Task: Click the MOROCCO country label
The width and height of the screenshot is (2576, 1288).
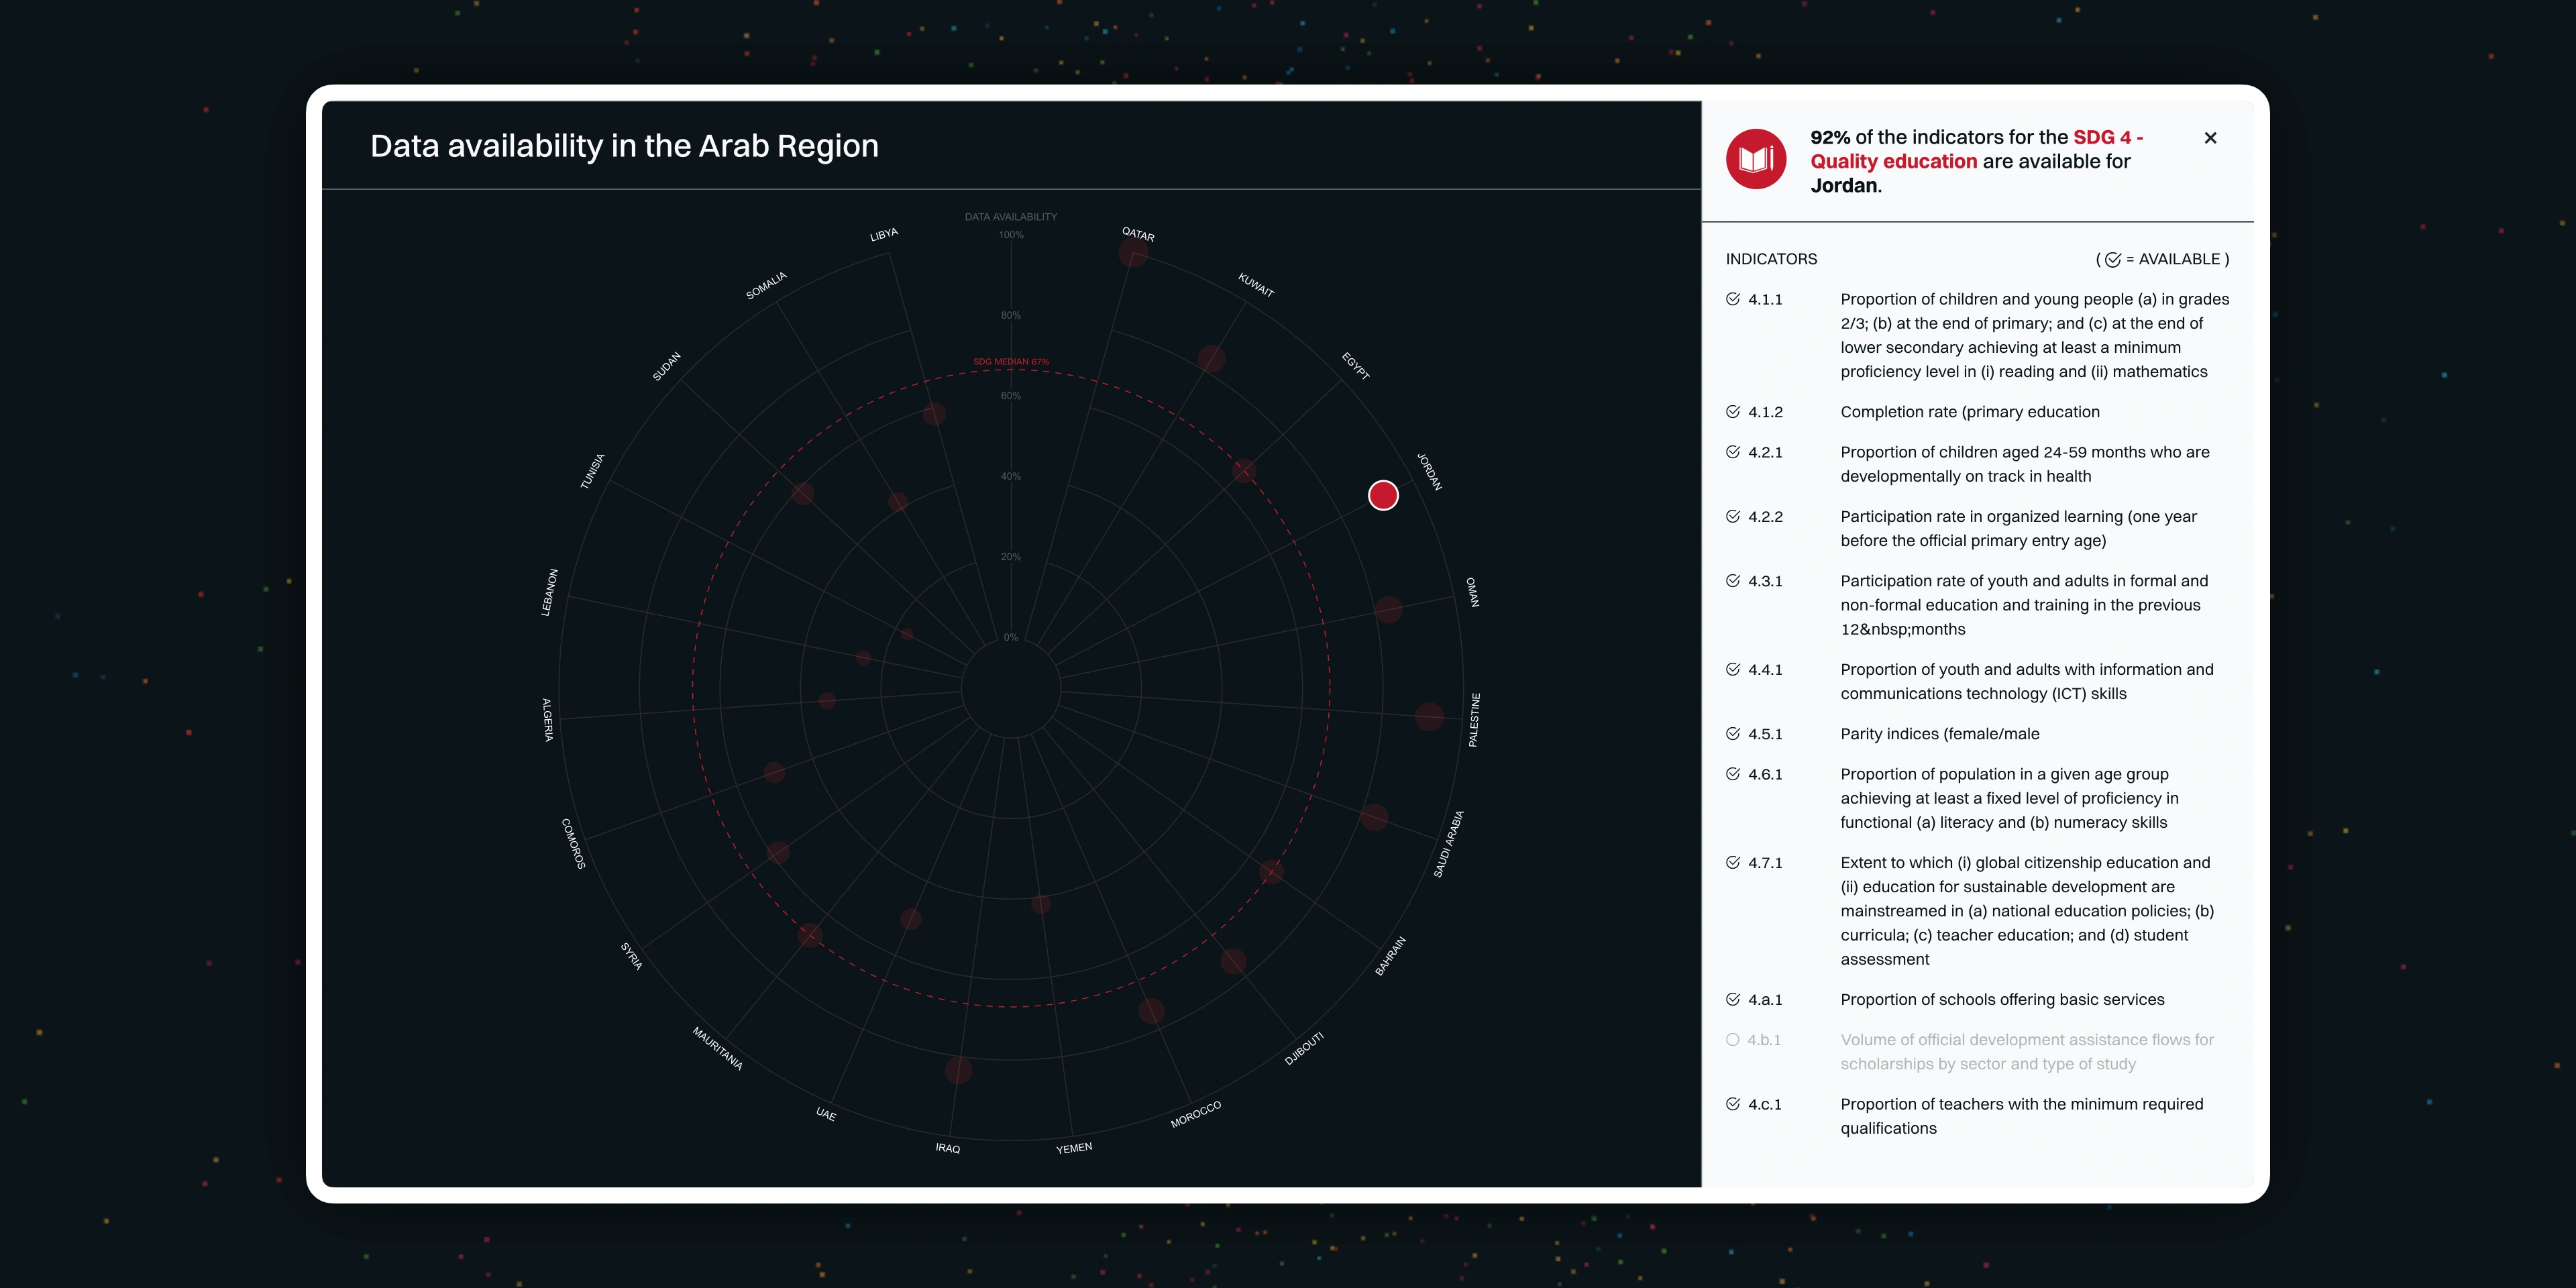Action: [1196, 1114]
